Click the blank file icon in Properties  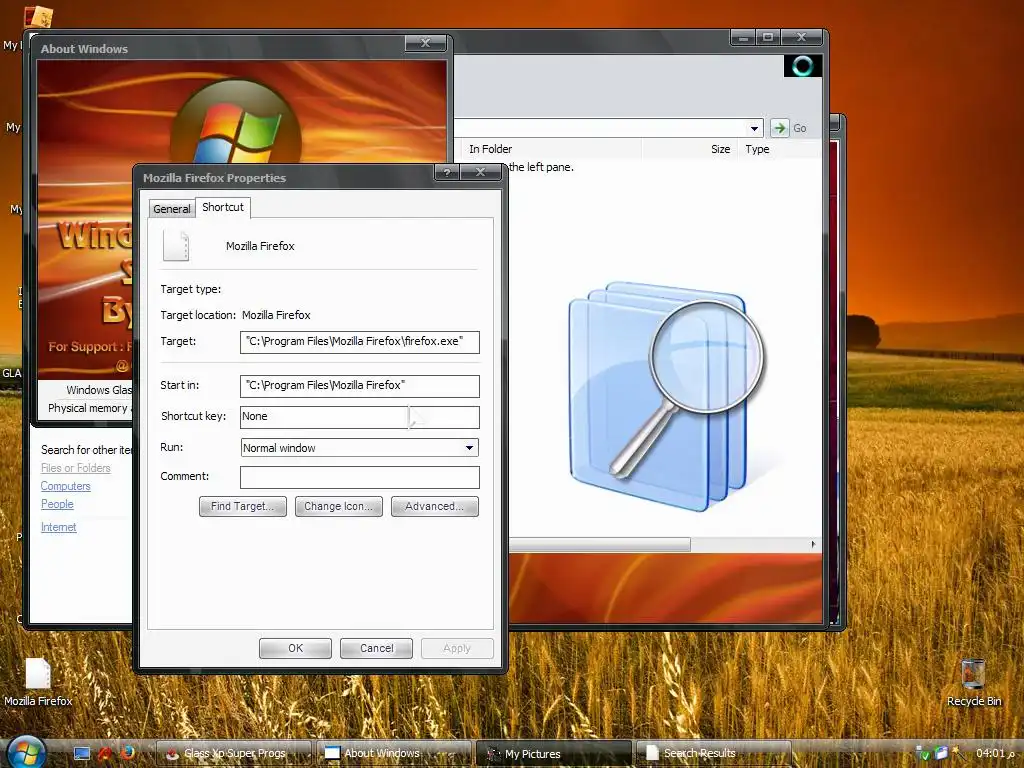(176, 246)
